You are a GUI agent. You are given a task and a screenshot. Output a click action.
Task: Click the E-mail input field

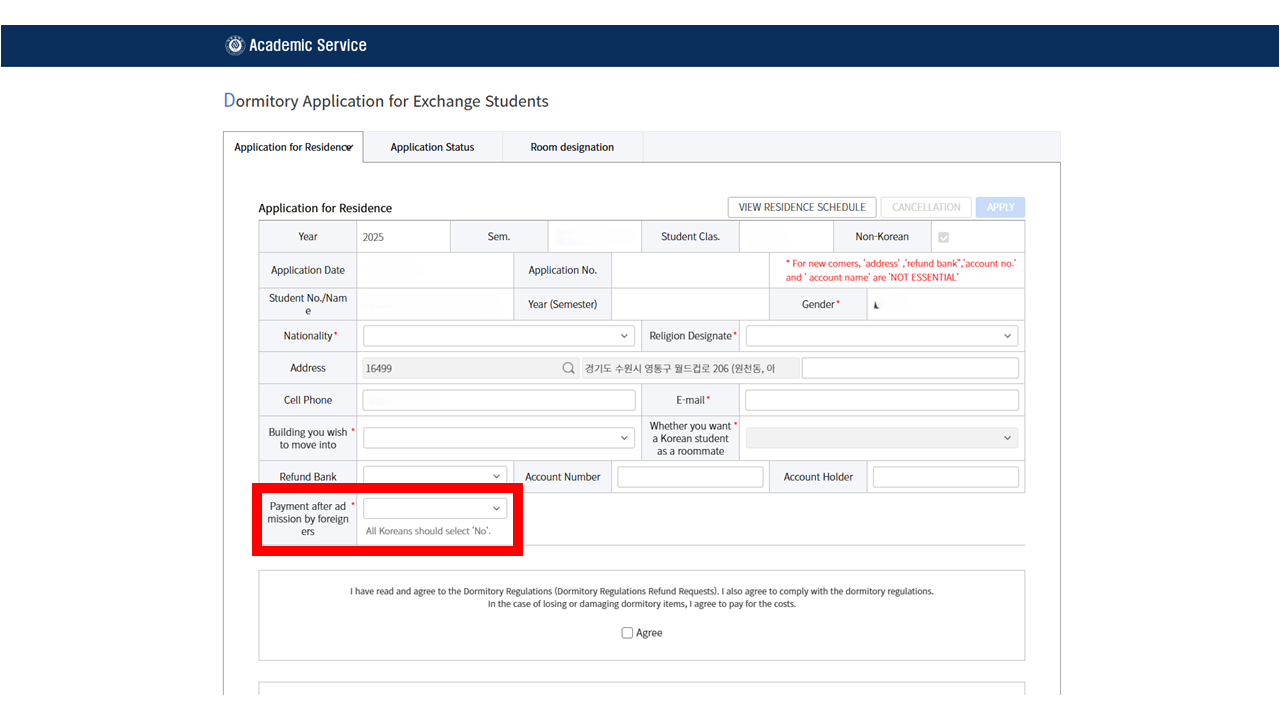881,400
